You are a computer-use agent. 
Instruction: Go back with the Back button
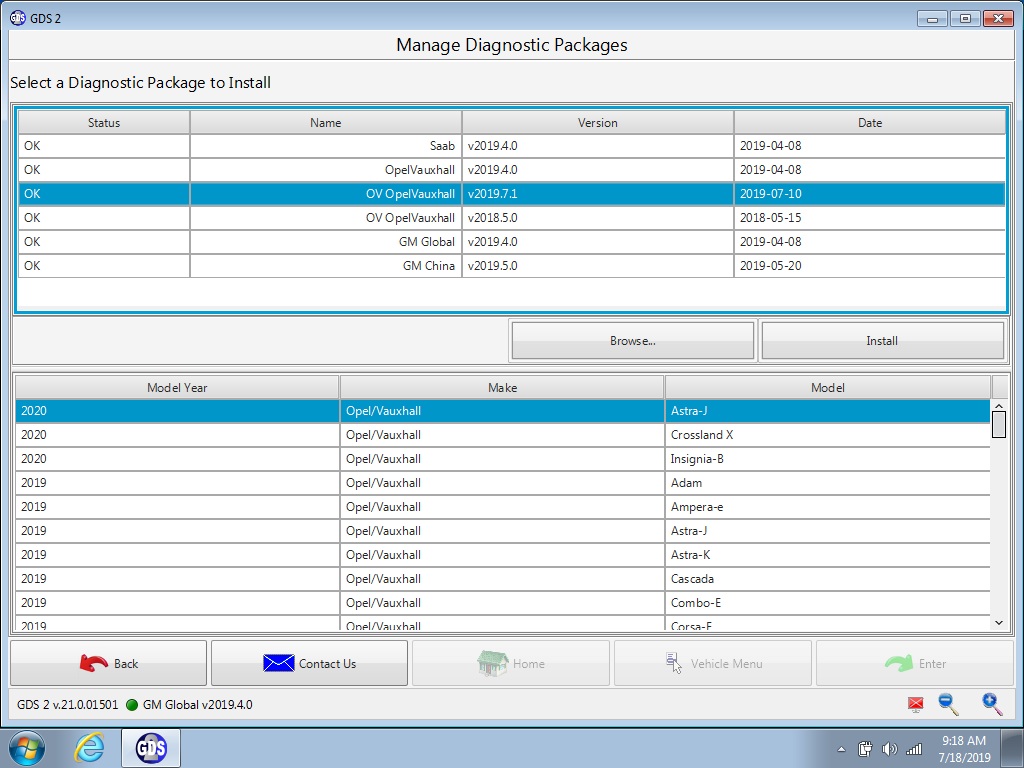[108, 664]
